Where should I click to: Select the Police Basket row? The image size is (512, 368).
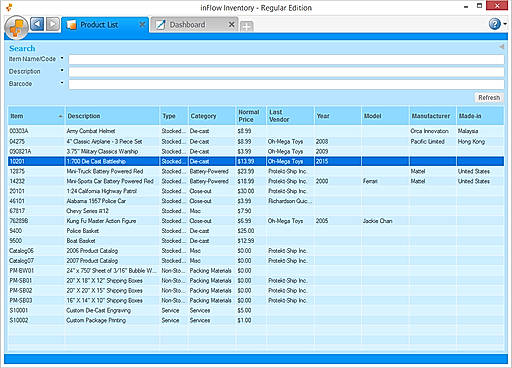256,231
